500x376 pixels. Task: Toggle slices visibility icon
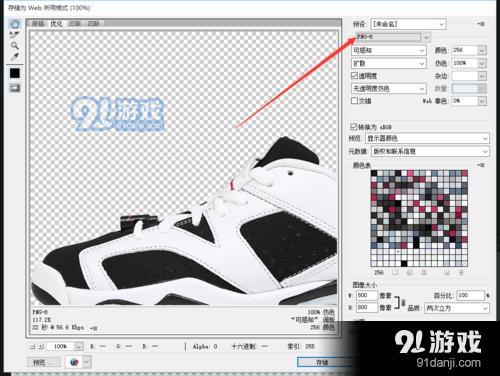coord(15,88)
